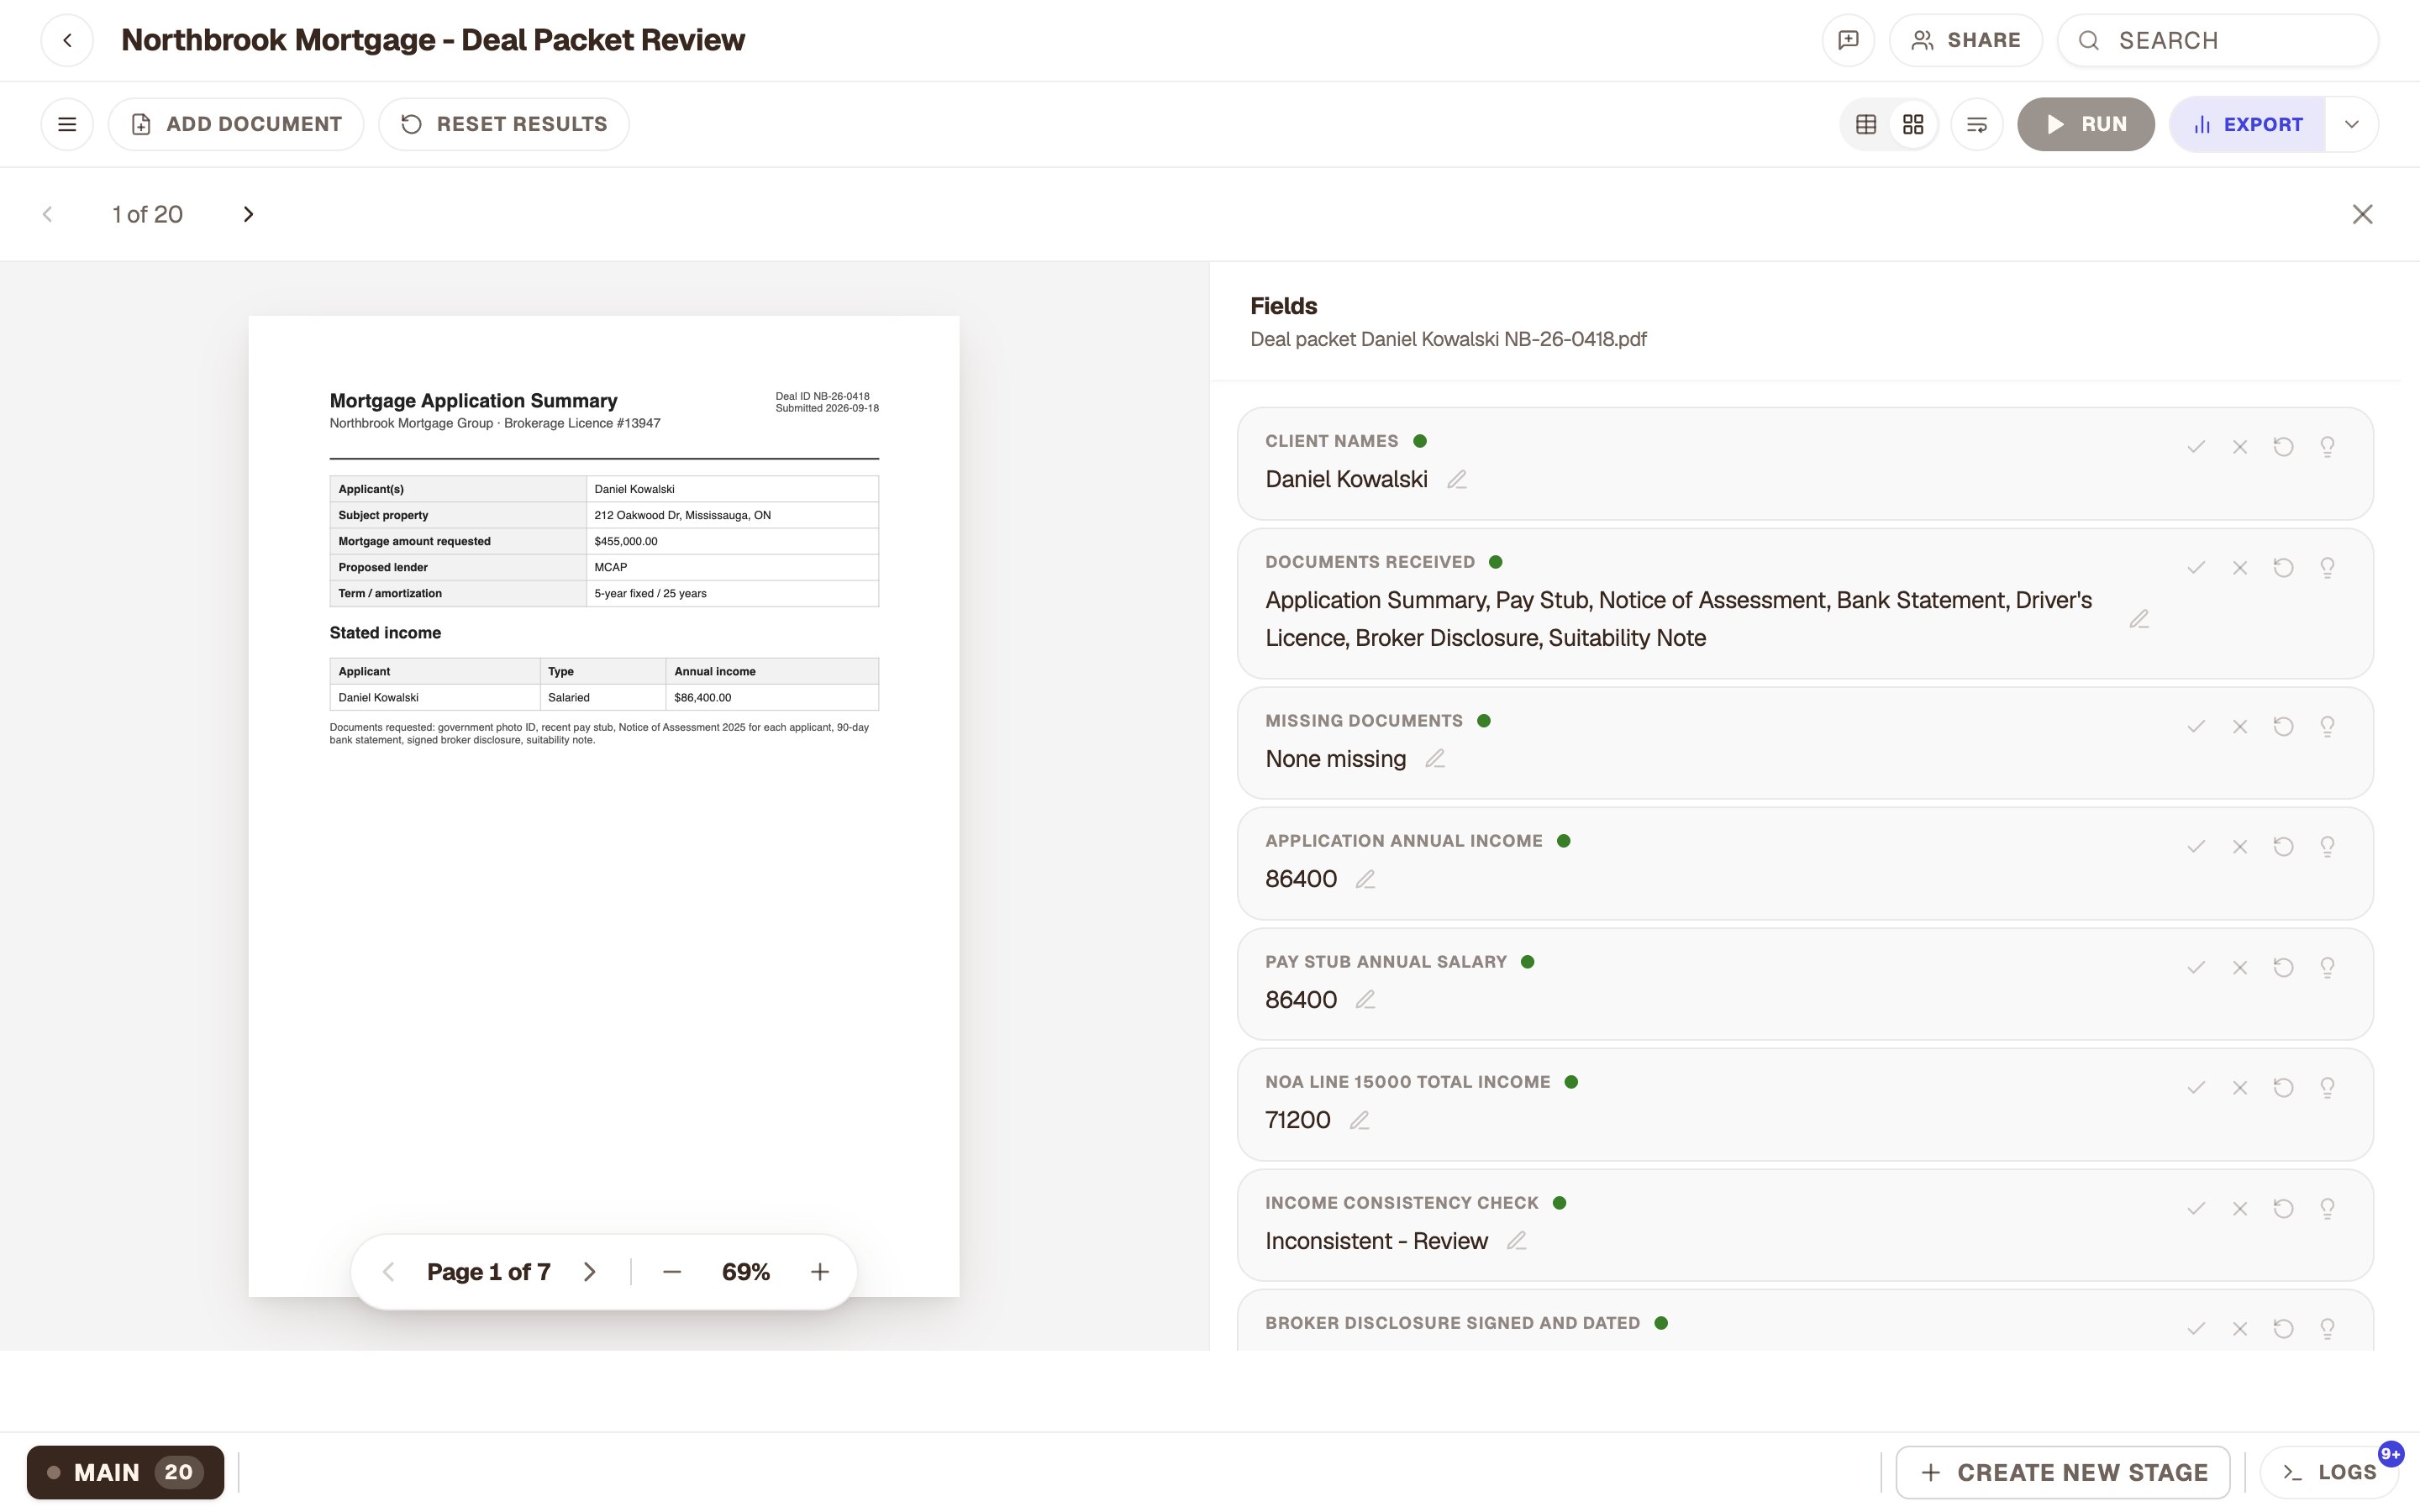Reject the Missing Documents field
2420x1512 pixels.
click(x=2240, y=727)
